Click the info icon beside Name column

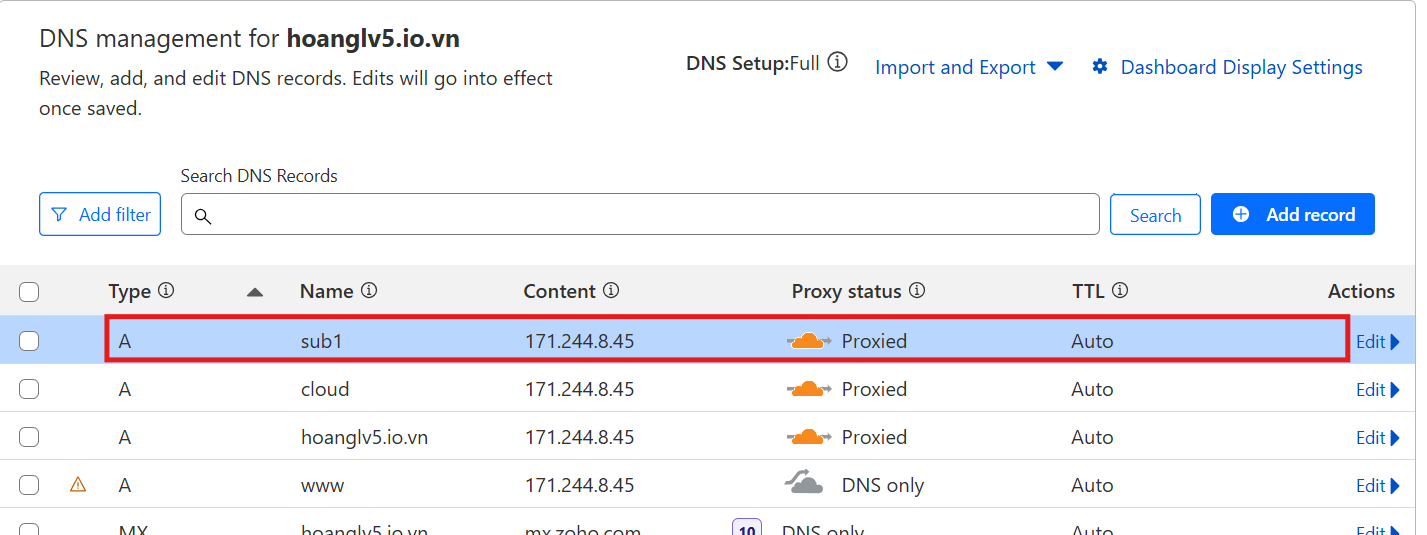coord(369,291)
